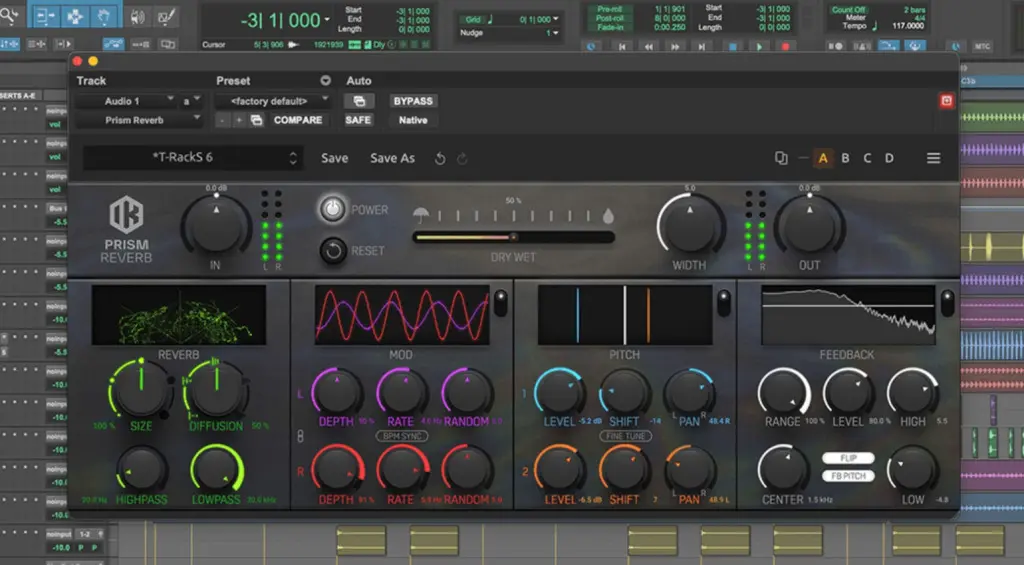Click the BPM SYNC button

click(x=400, y=436)
